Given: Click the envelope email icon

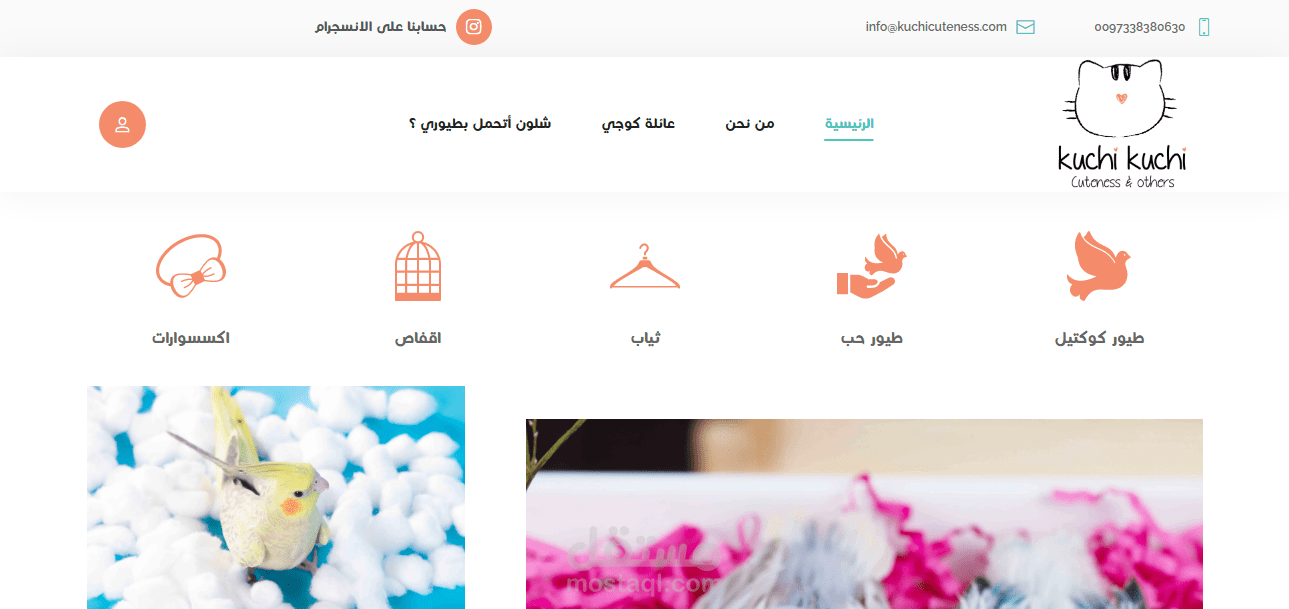Looking at the screenshot, I should (x=1025, y=27).
